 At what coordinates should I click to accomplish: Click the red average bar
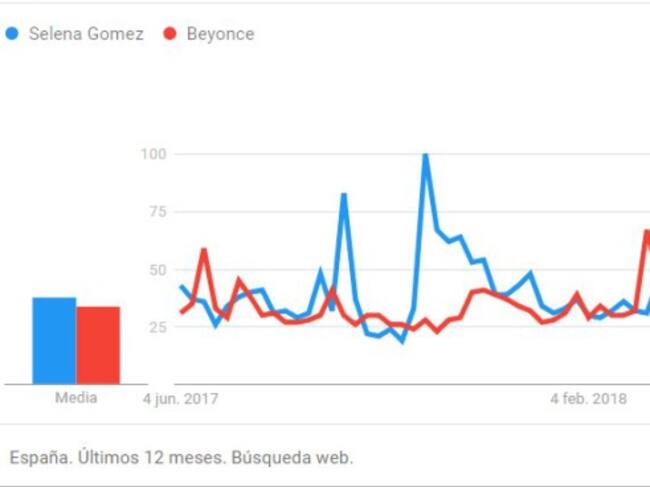click(x=98, y=345)
